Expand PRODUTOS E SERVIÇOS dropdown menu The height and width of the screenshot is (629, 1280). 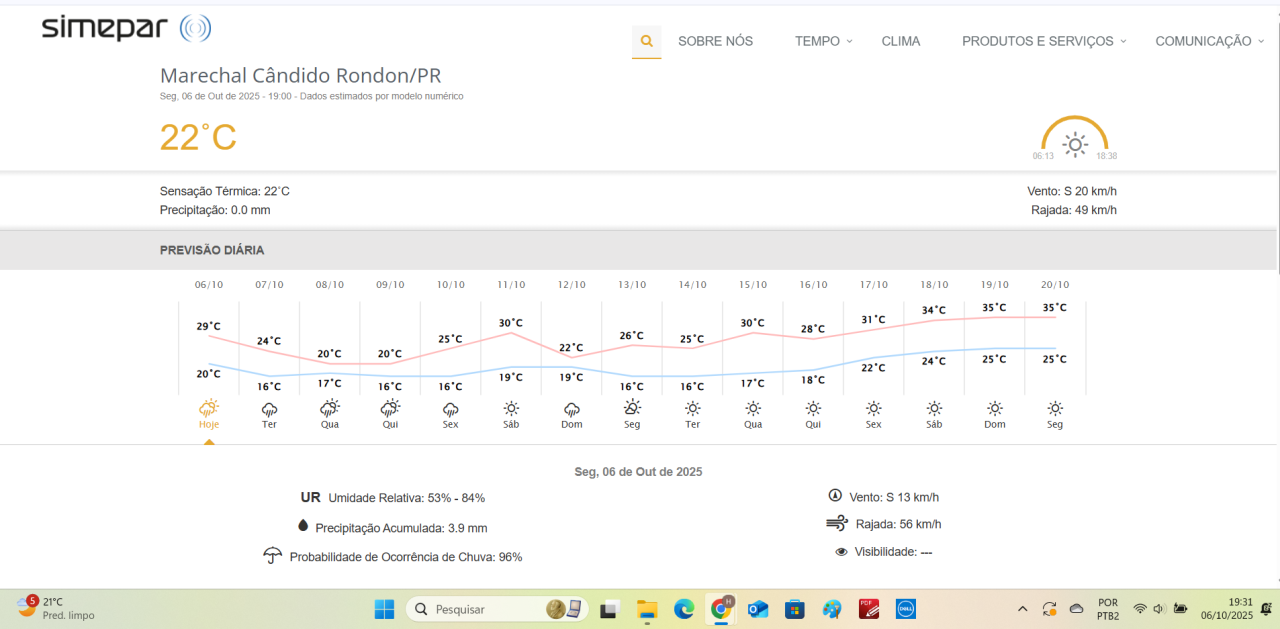tap(1043, 41)
